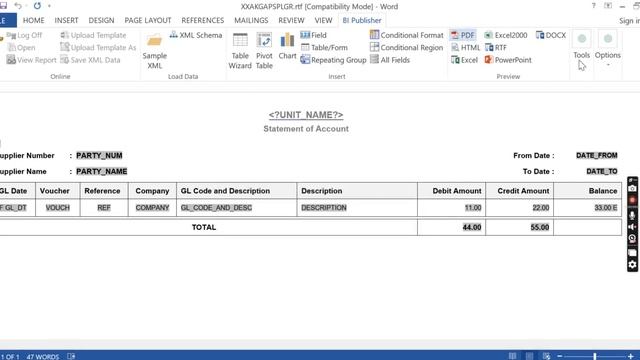
Task: Open the HOME ribbon tab
Action: 33,20
